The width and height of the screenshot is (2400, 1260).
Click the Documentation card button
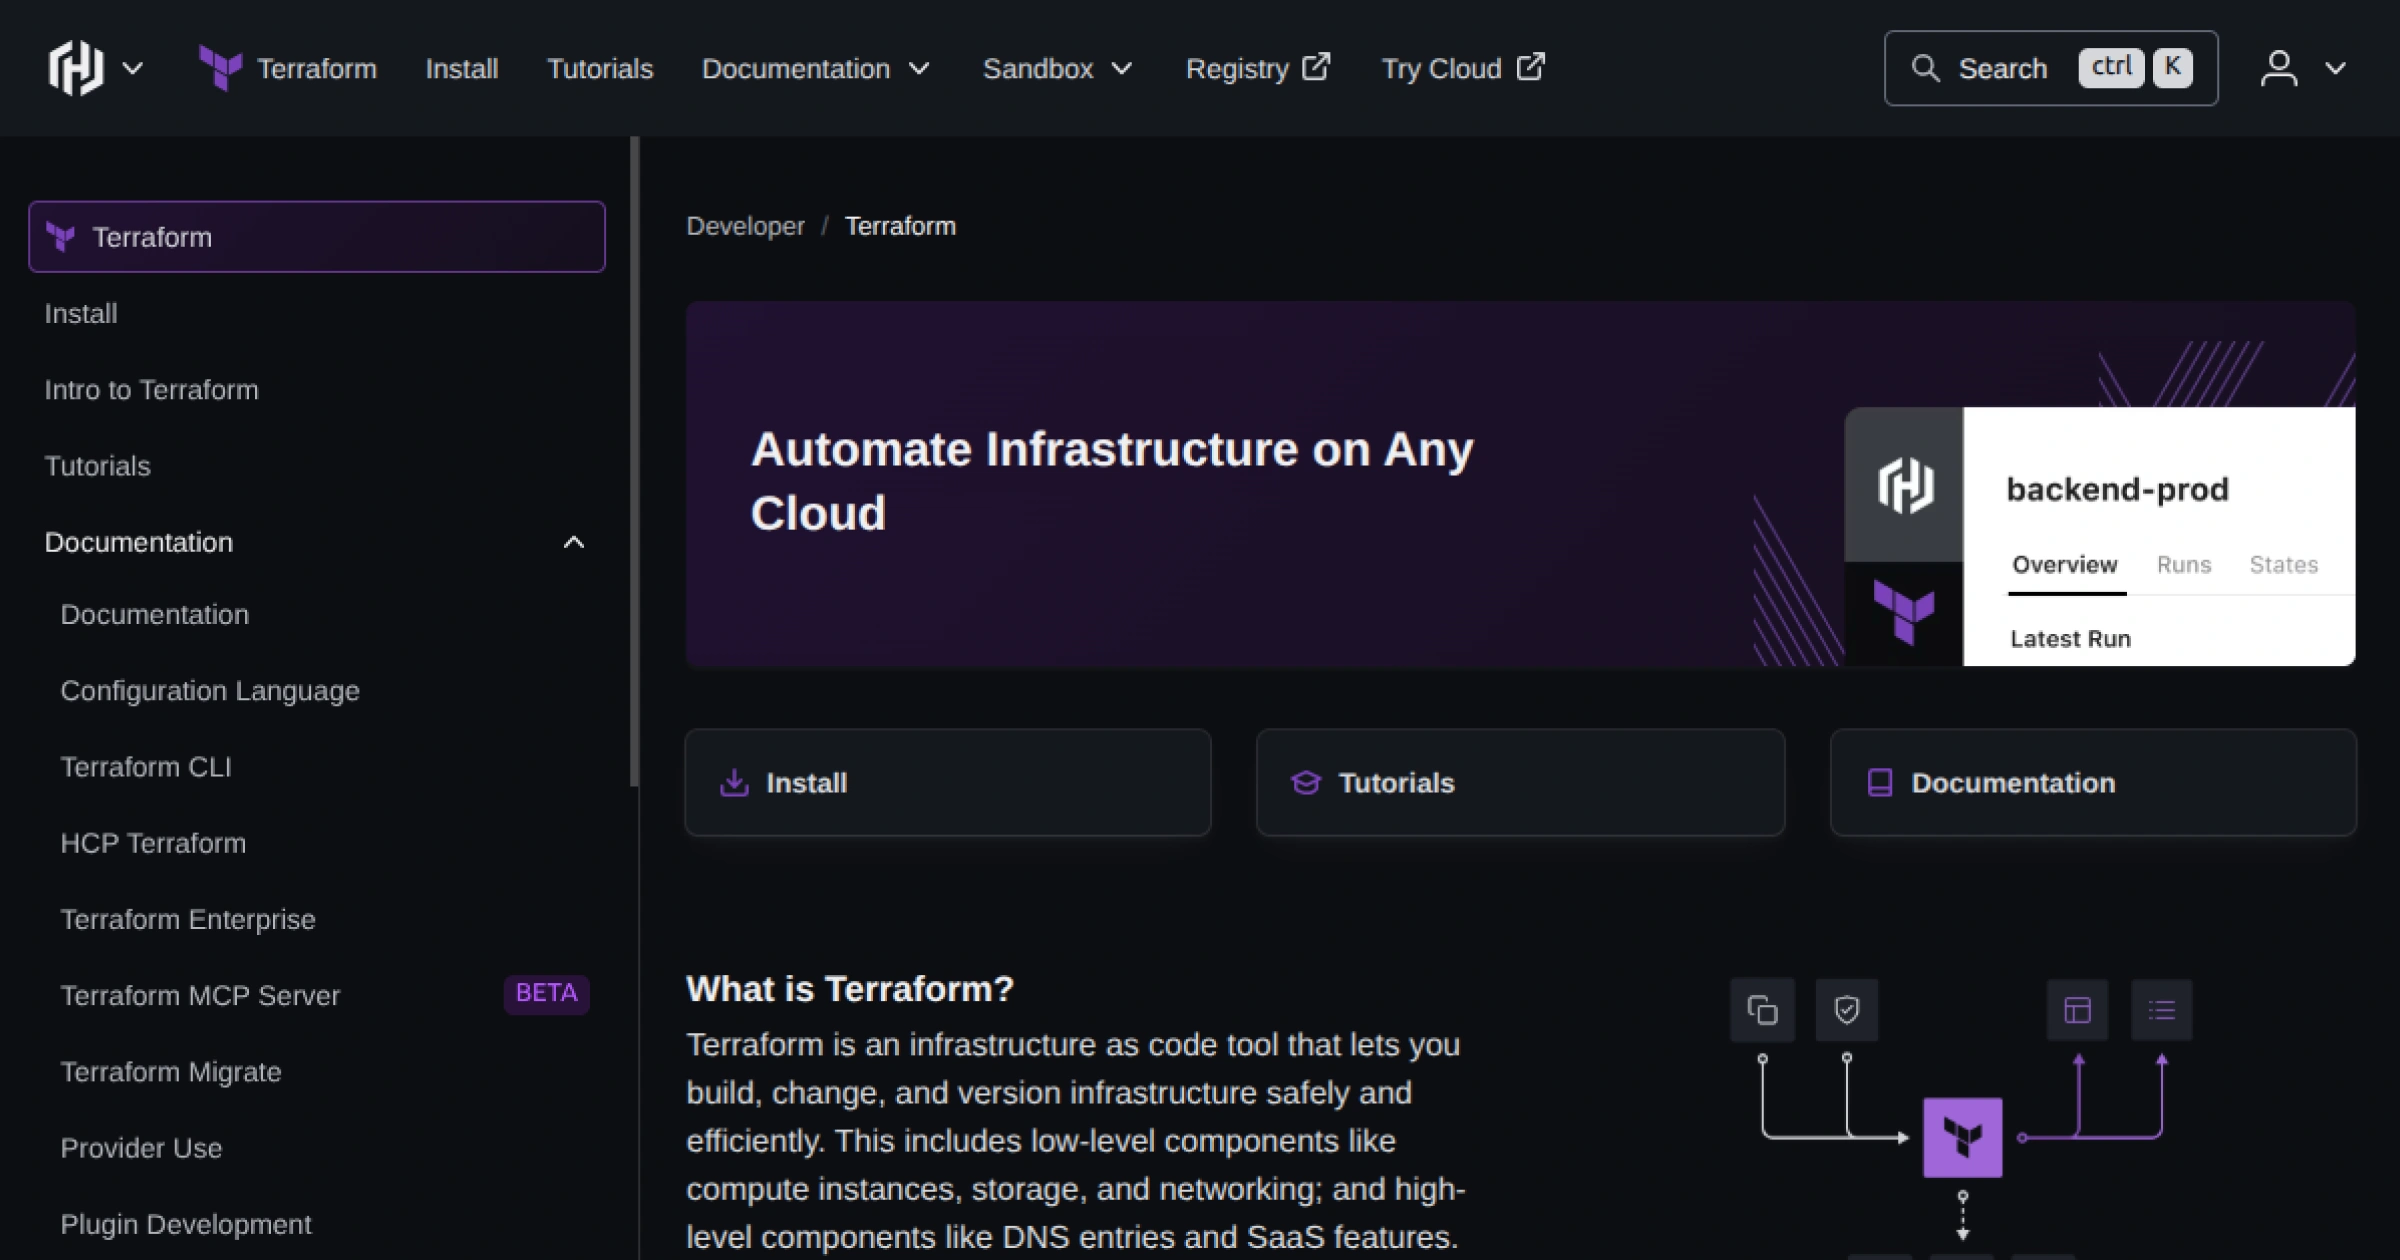[2093, 782]
